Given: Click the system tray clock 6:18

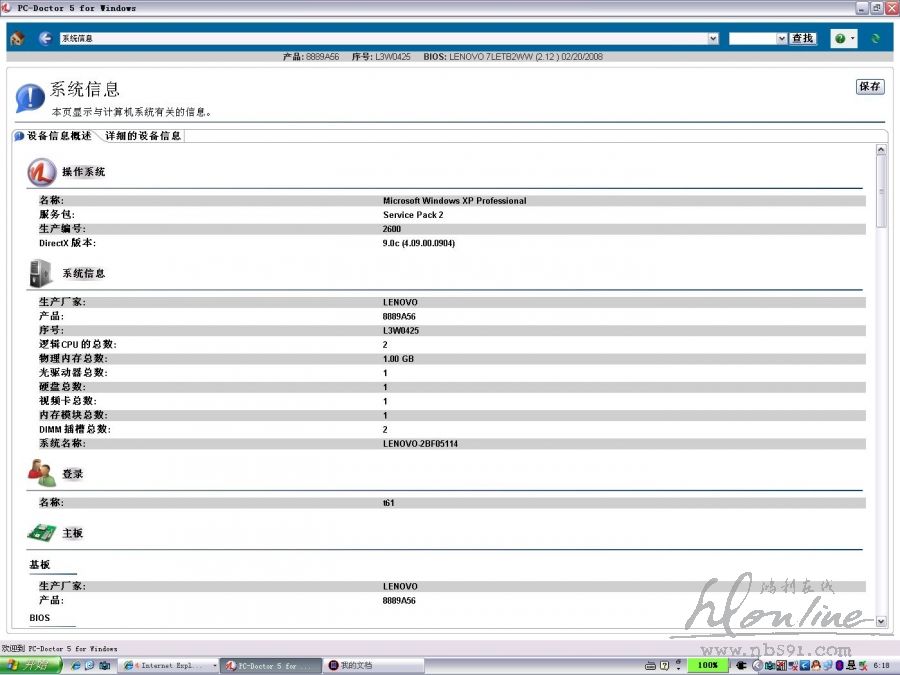Looking at the screenshot, I should coord(882,666).
